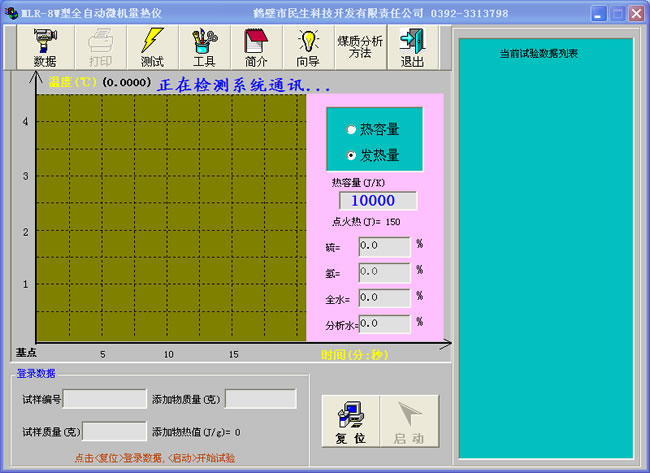650x473 pixels.
Task: Click the 热容量 10000 value field
Action: pos(372,200)
